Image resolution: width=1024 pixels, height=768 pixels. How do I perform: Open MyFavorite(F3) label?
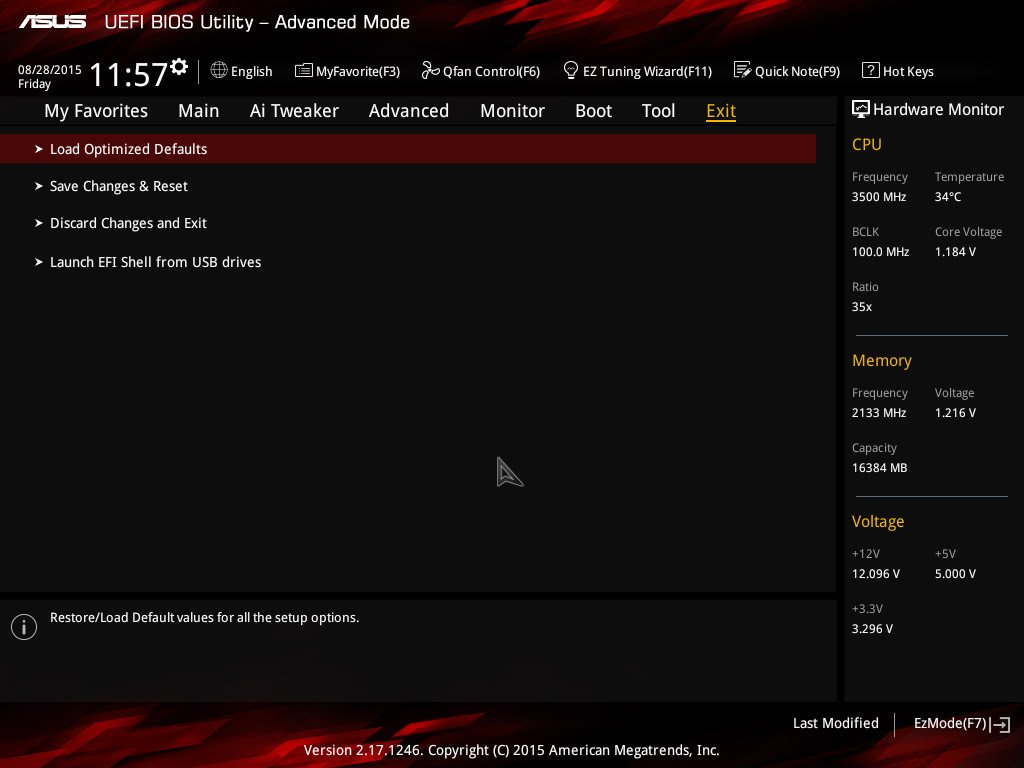point(358,71)
